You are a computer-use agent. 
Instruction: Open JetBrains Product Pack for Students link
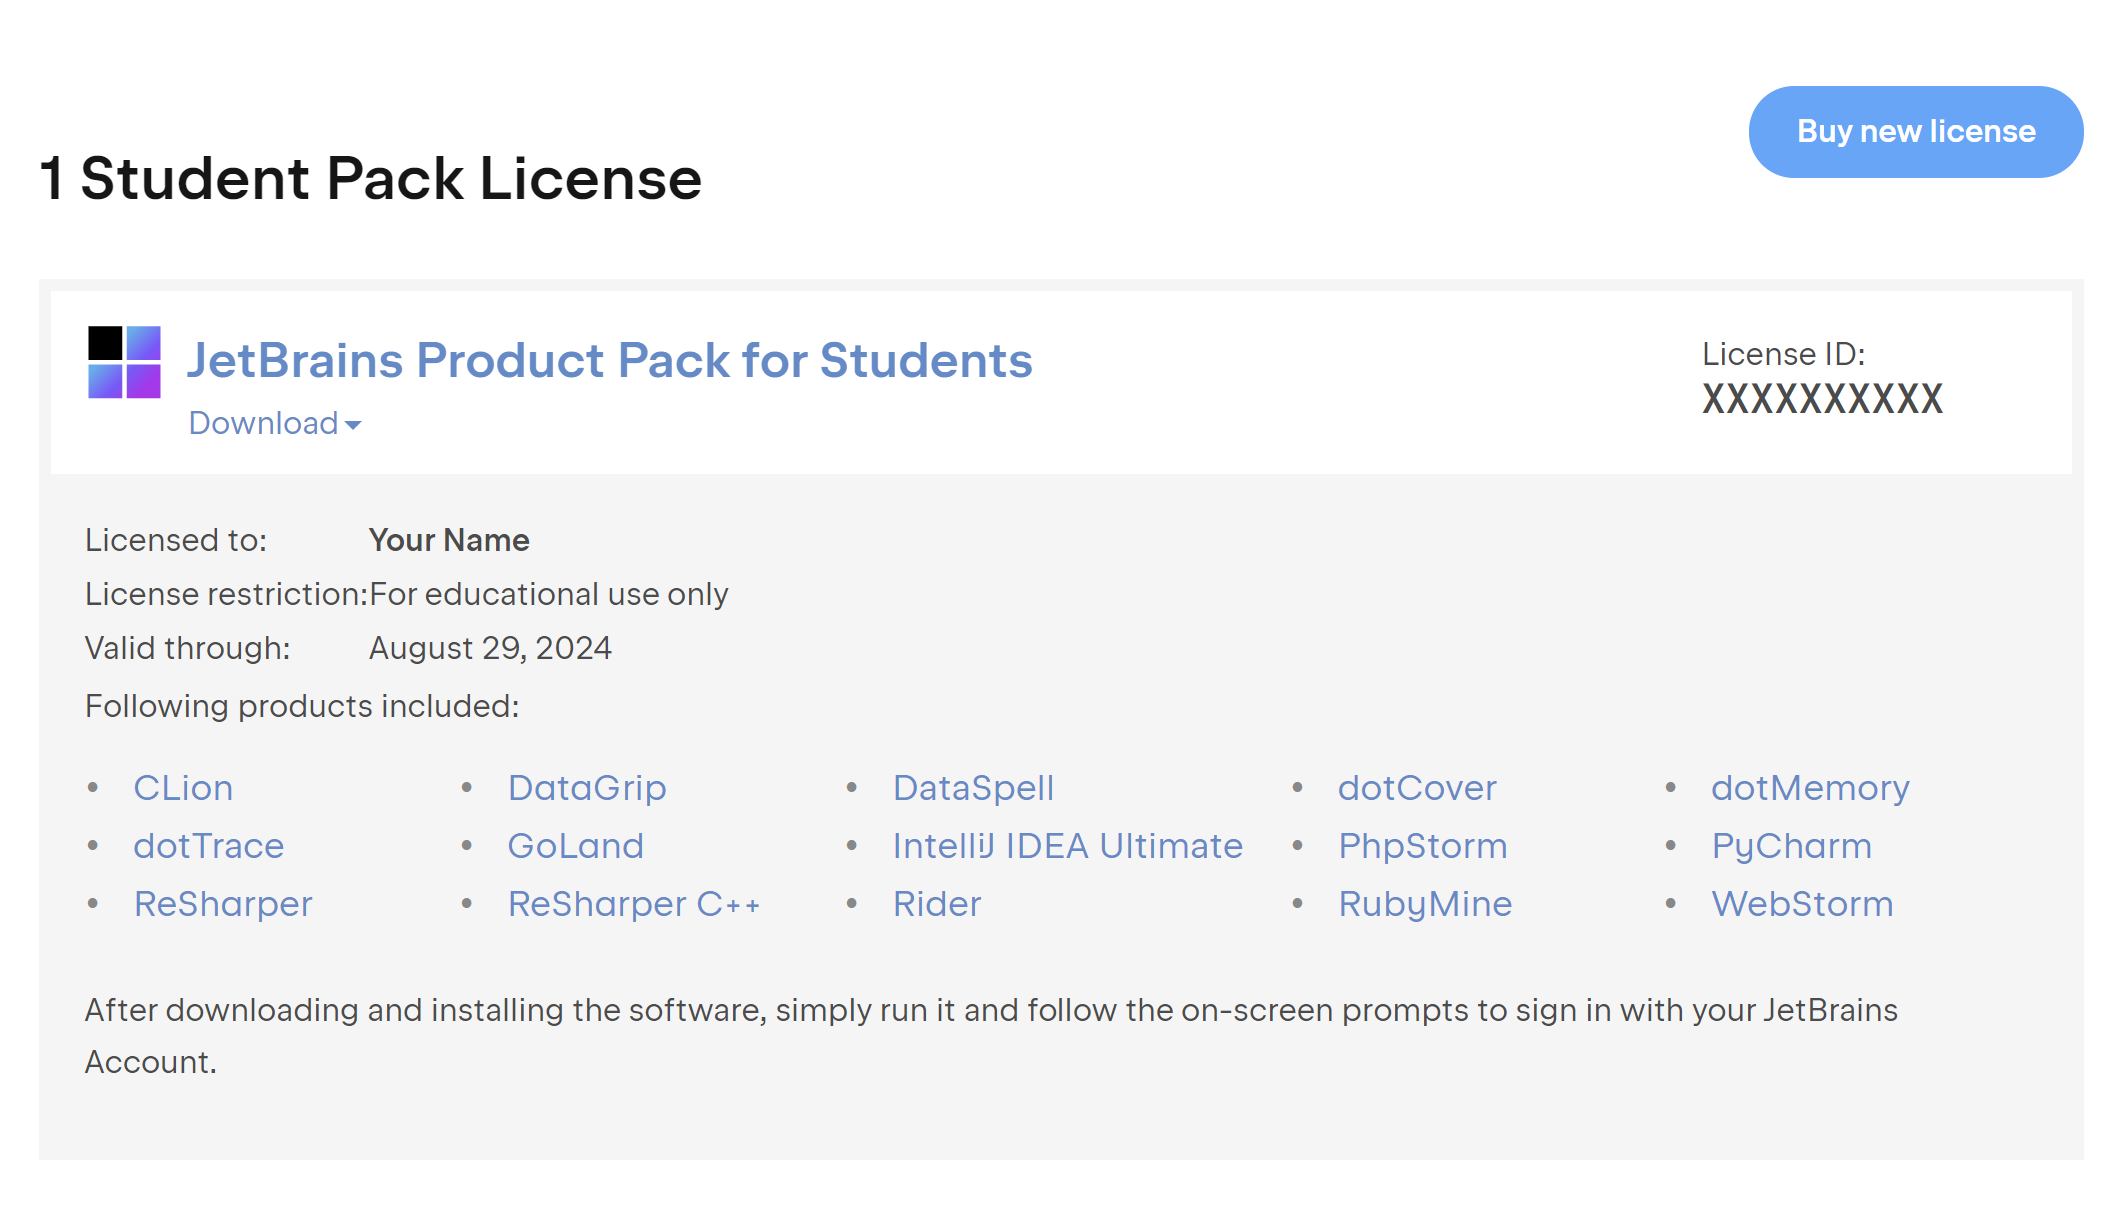coord(609,361)
